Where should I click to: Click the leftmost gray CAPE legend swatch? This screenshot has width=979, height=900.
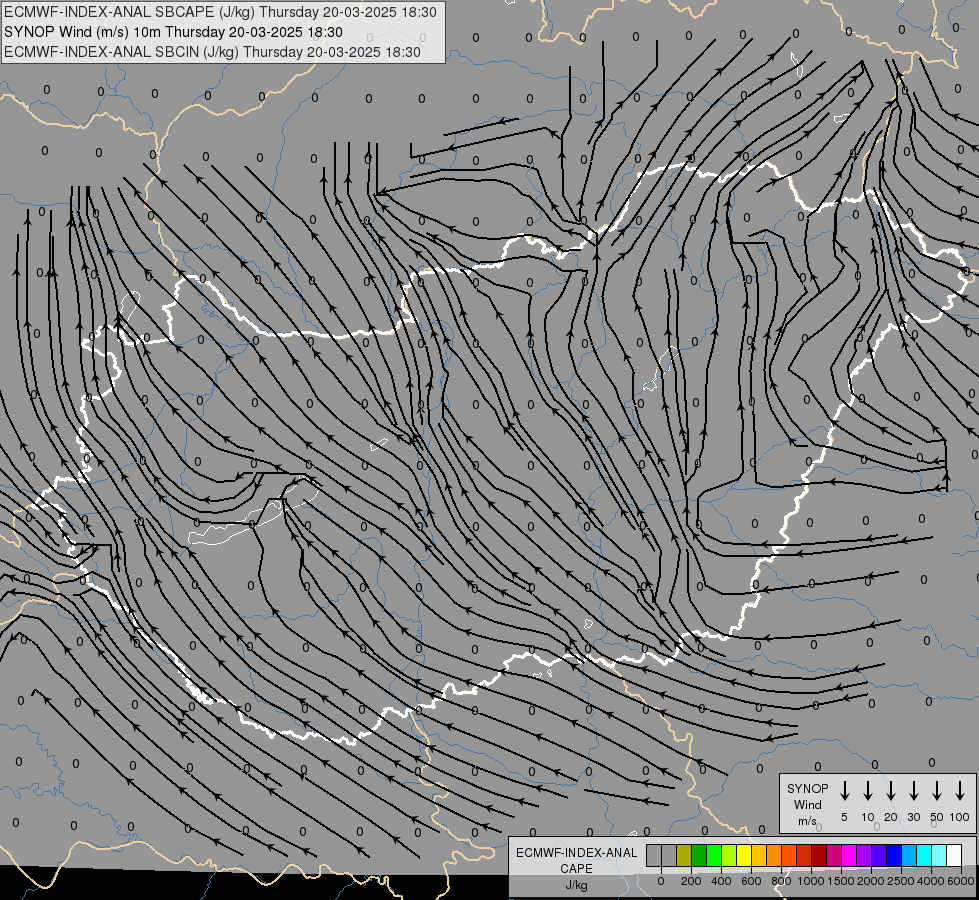click(654, 855)
